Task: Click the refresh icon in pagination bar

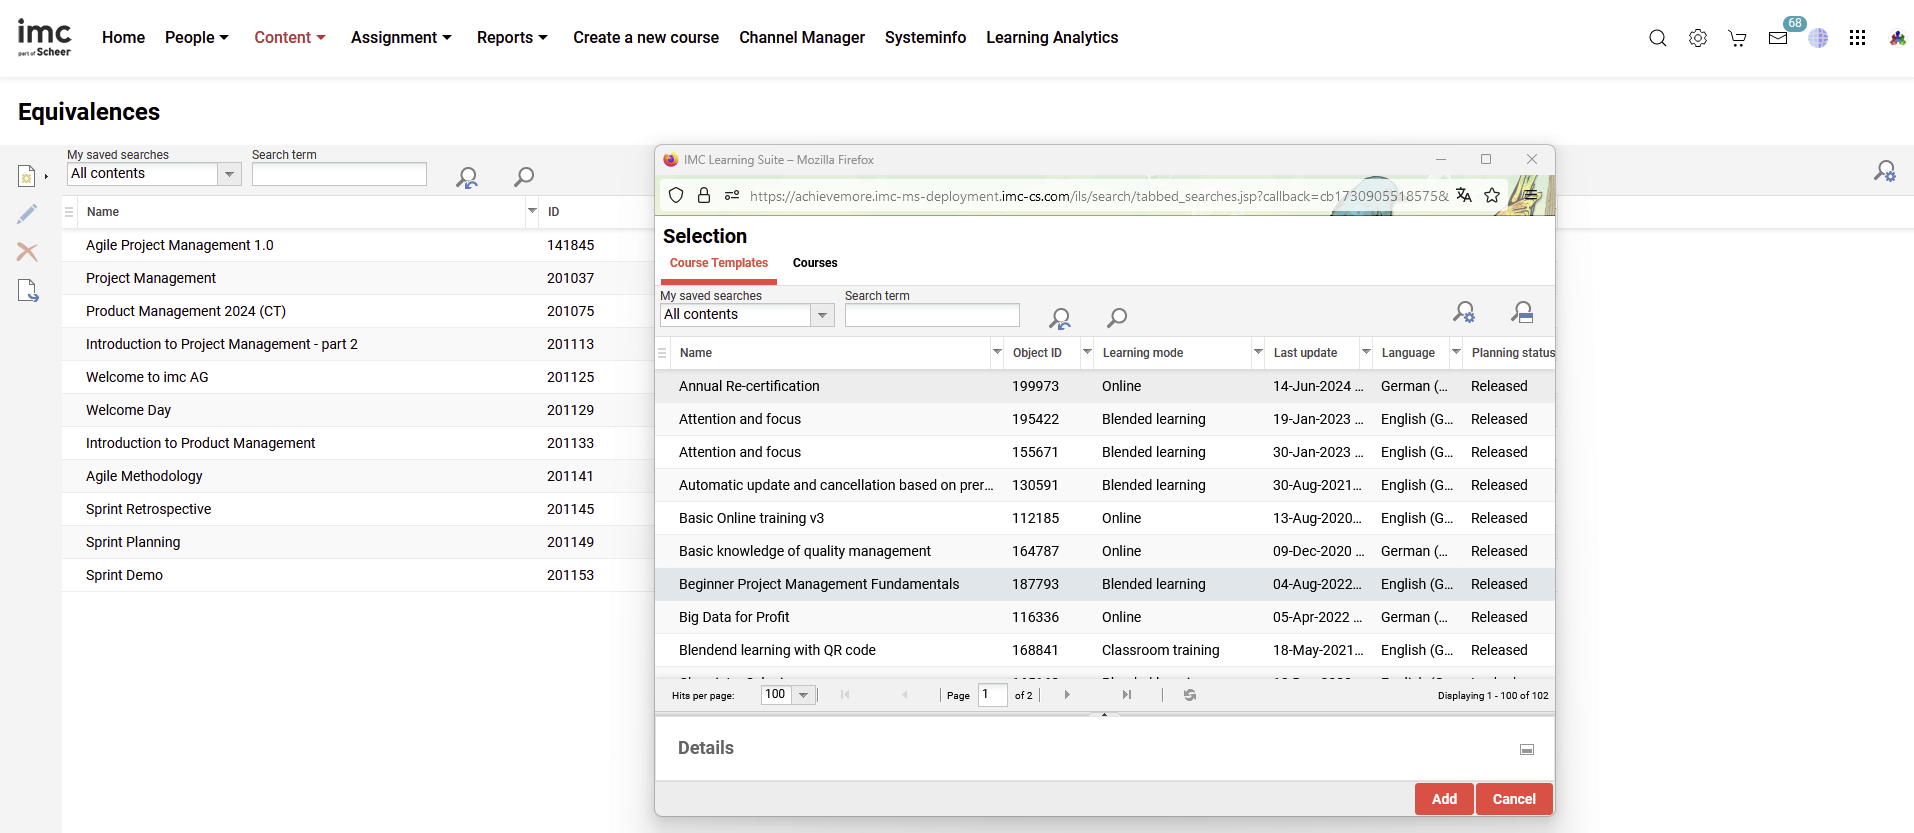Action: coord(1190,695)
